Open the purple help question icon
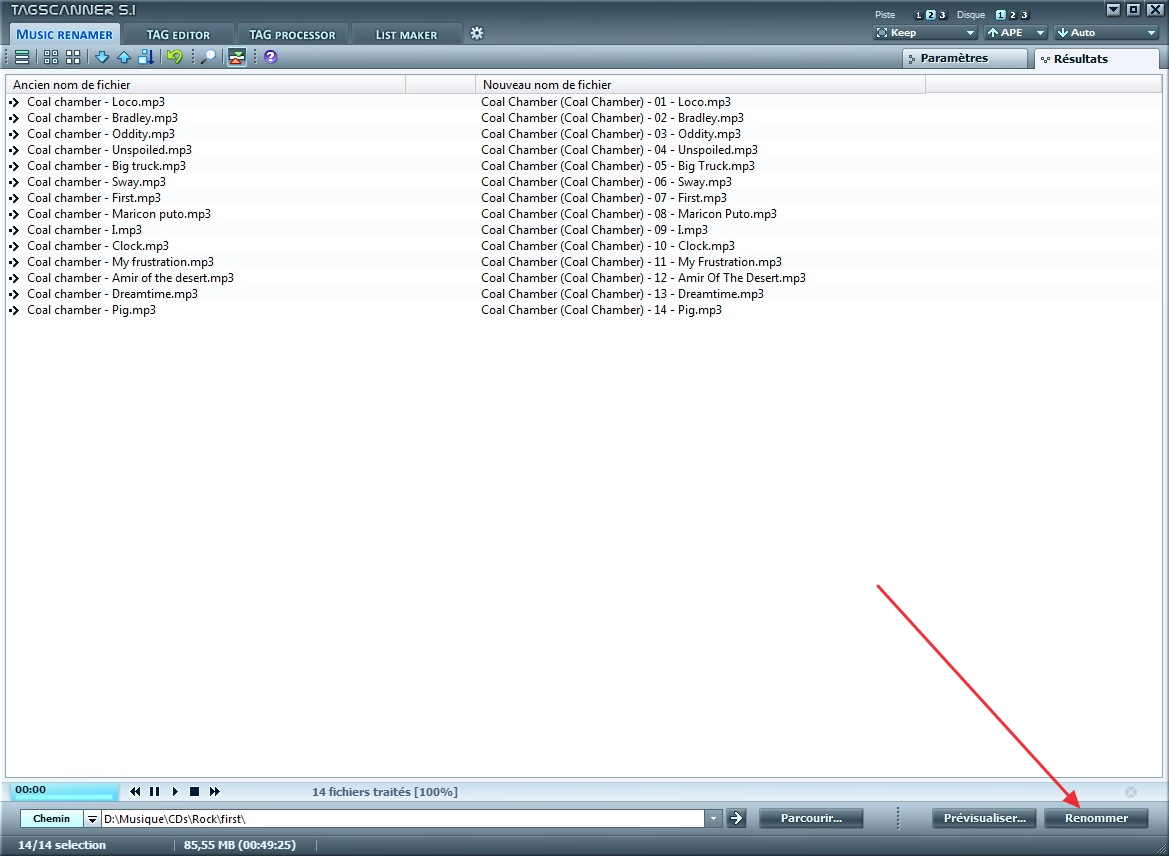The height and width of the screenshot is (856, 1169). pyautogui.click(x=271, y=57)
